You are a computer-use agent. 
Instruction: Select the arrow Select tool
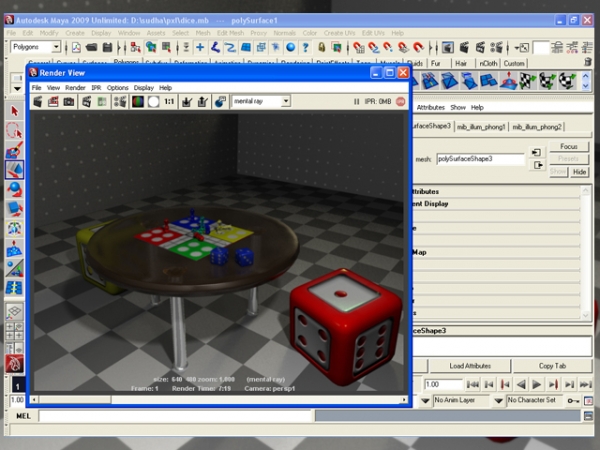point(15,111)
